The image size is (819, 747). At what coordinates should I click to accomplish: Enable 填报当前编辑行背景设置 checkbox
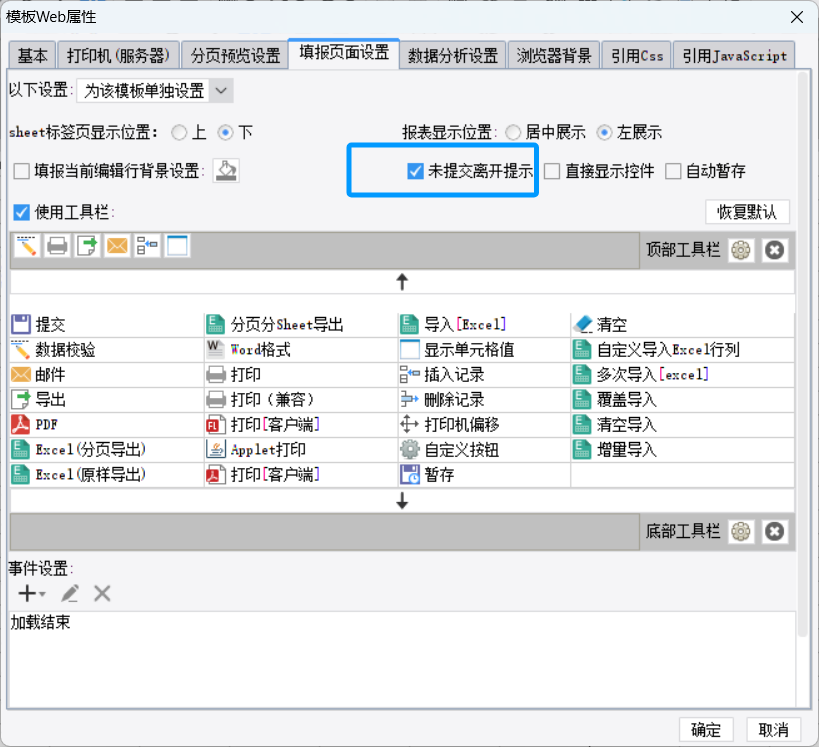(x=21, y=171)
